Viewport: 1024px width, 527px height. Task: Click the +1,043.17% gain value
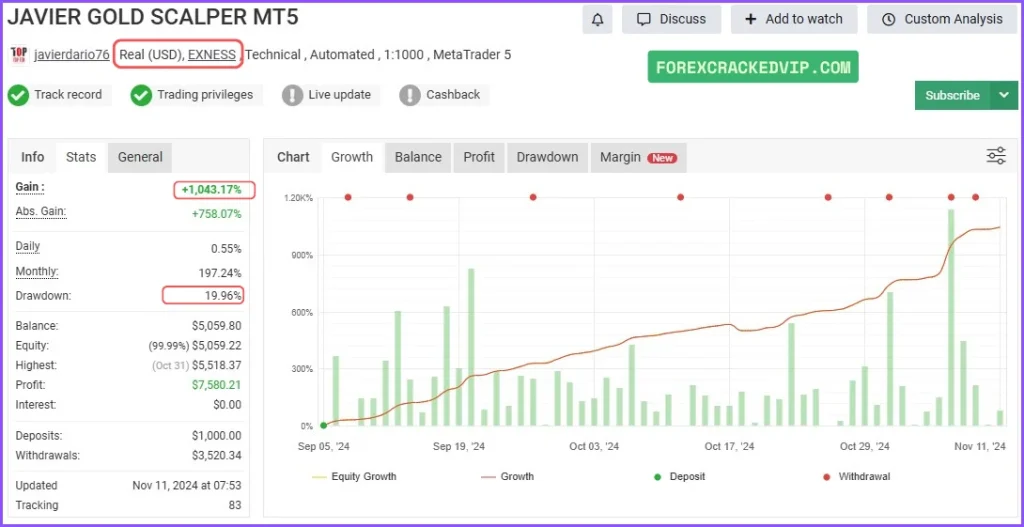click(212, 190)
